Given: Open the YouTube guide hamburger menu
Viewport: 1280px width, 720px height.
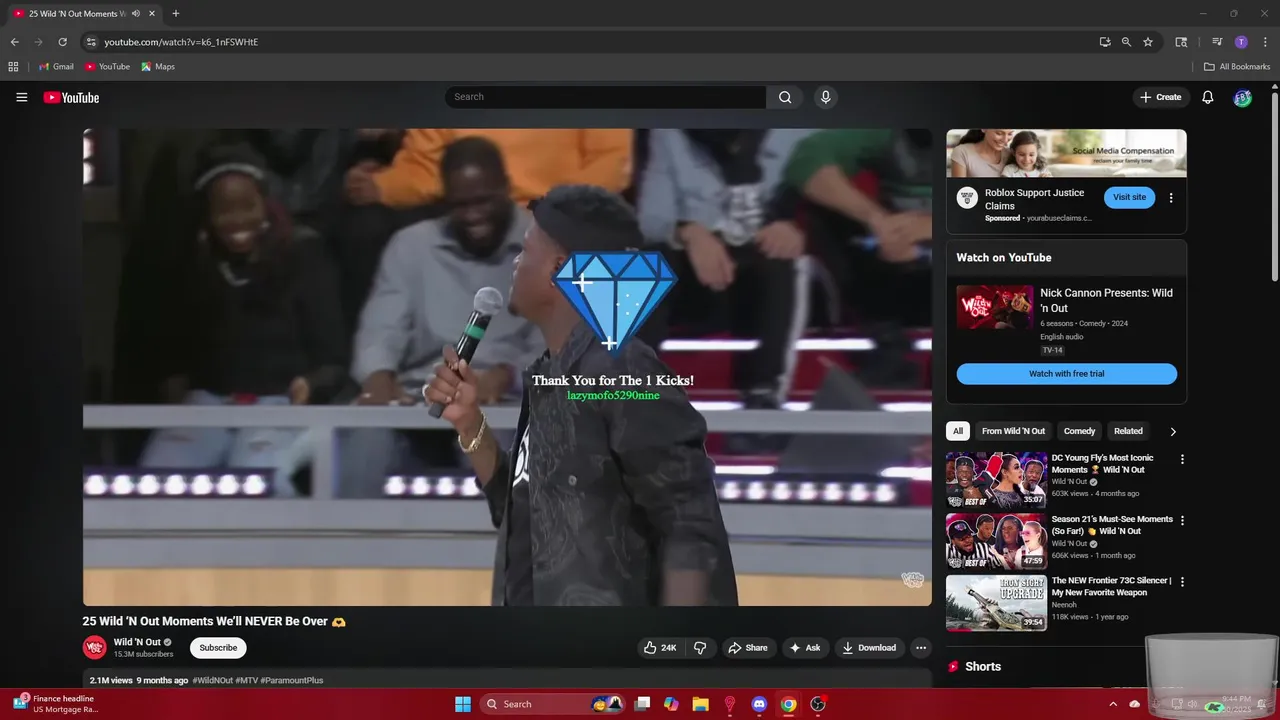Looking at the screenshot, I should click(x=21, y=97).
